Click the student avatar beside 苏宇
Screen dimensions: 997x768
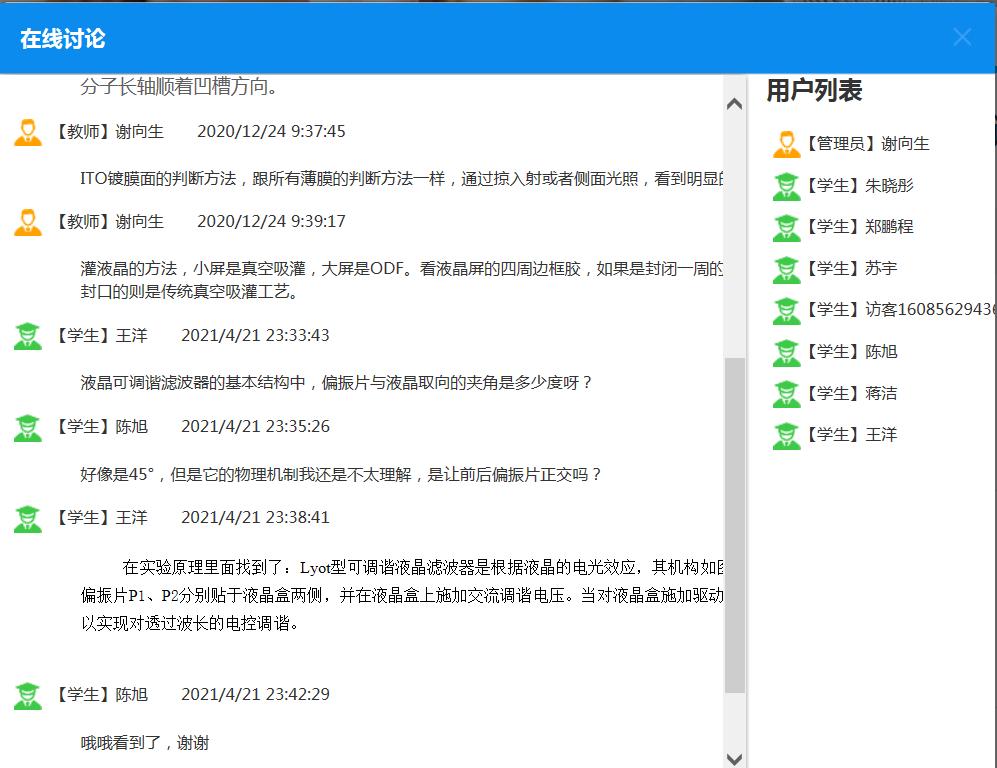click(786, 268)
